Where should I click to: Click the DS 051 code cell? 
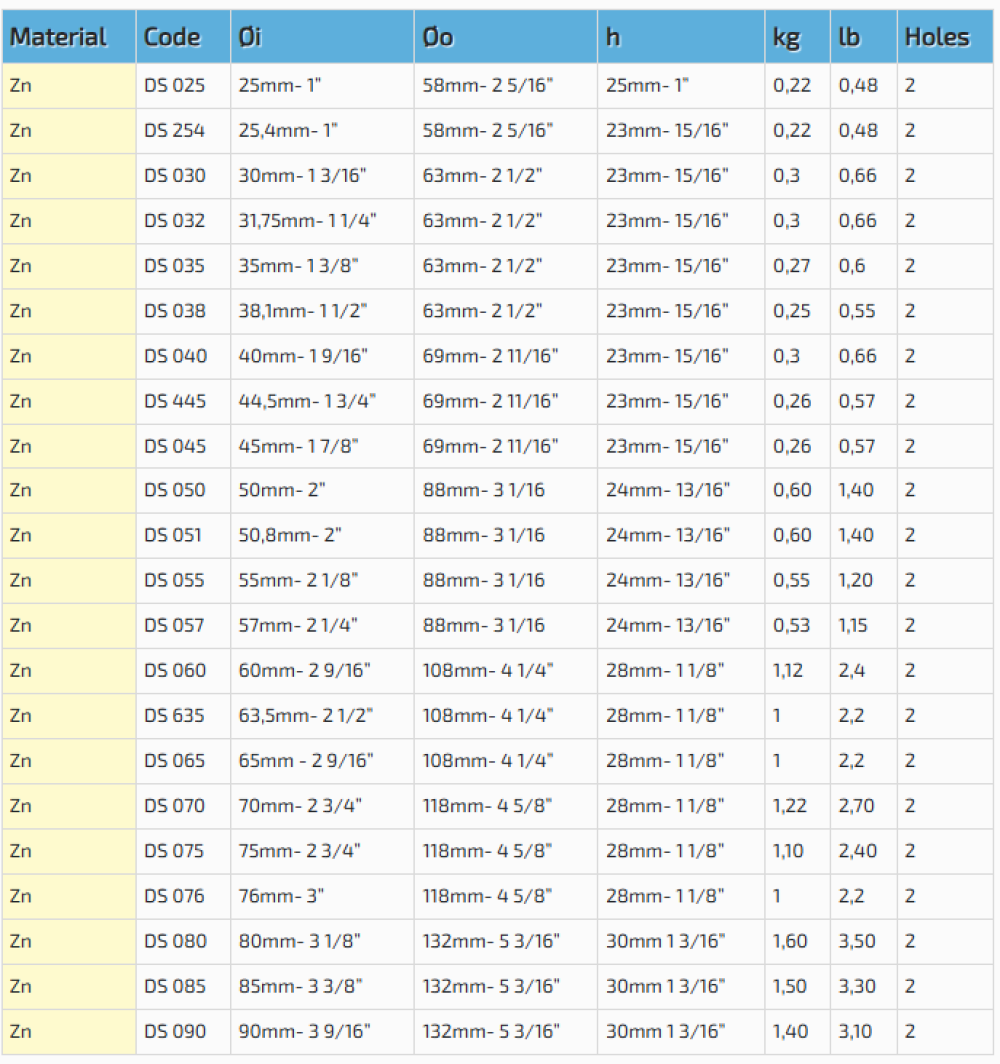pos(173,535)
